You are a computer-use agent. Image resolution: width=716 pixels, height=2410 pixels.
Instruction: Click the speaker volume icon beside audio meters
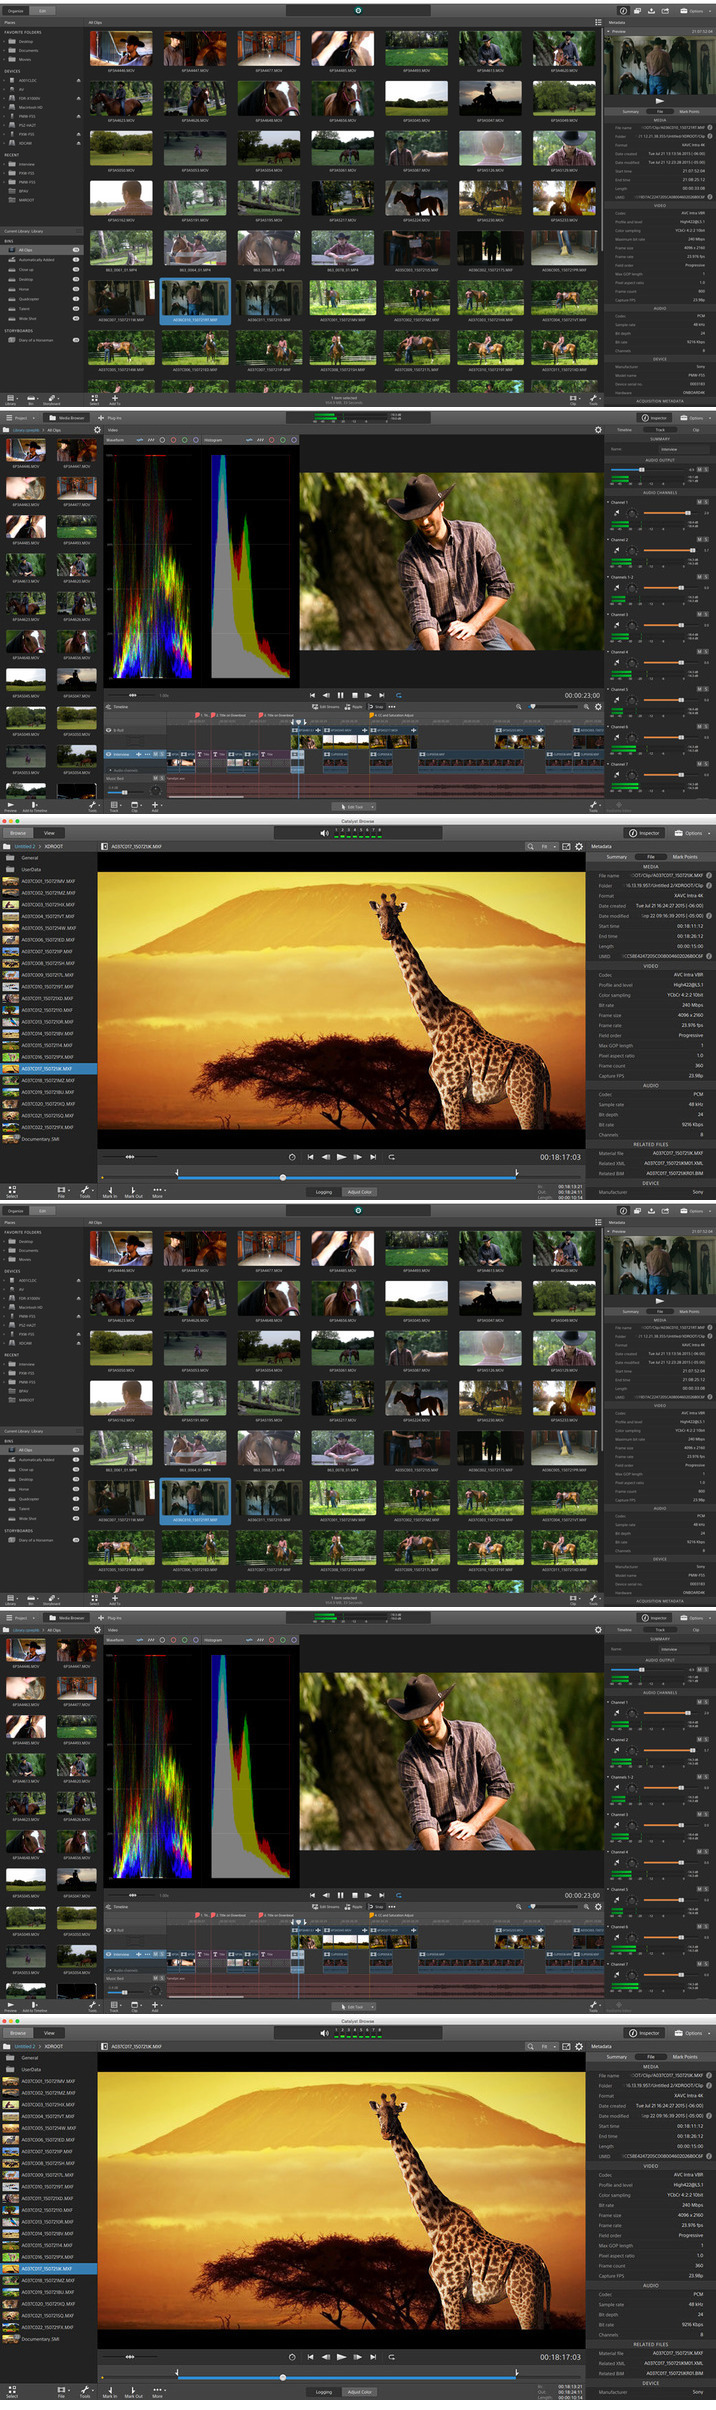(323, 831)
